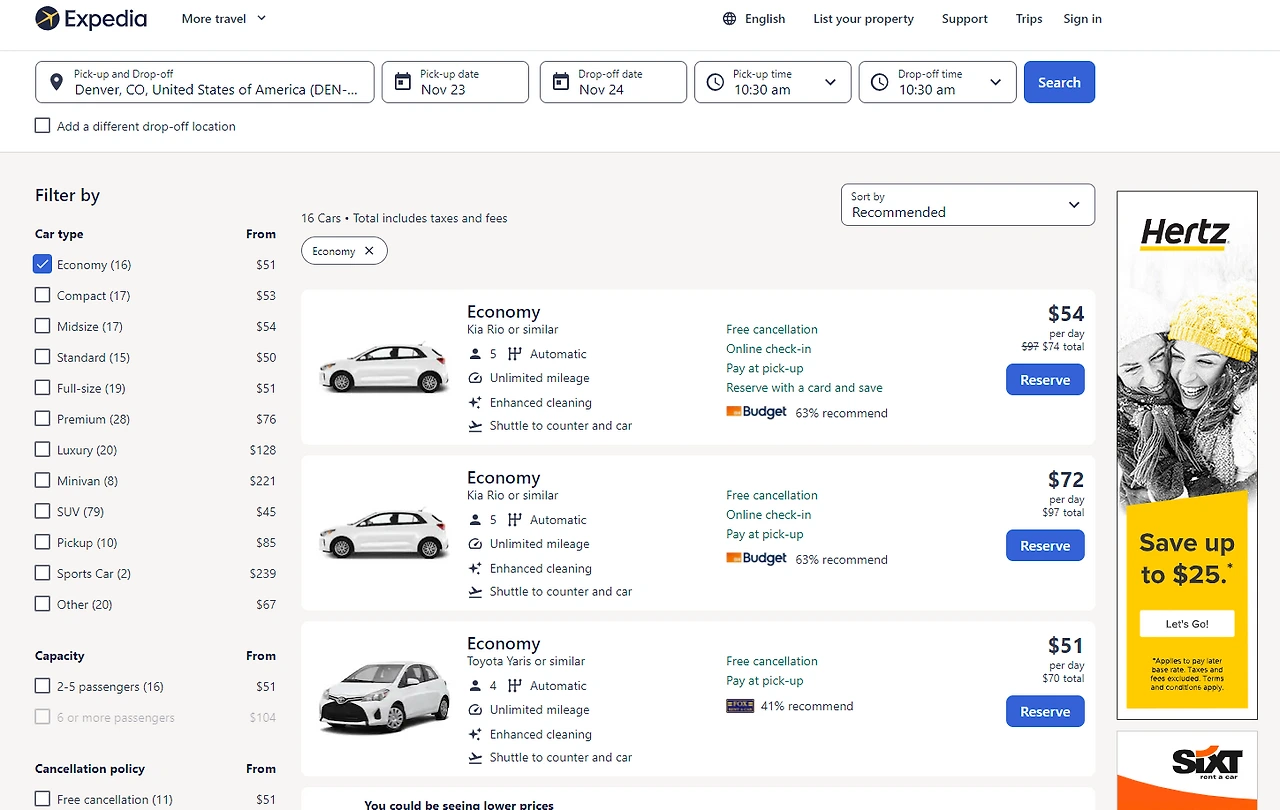Screen dimensions: 1280x810
Task: Uncheck the Economy car type filter
Action: point(42,264)
